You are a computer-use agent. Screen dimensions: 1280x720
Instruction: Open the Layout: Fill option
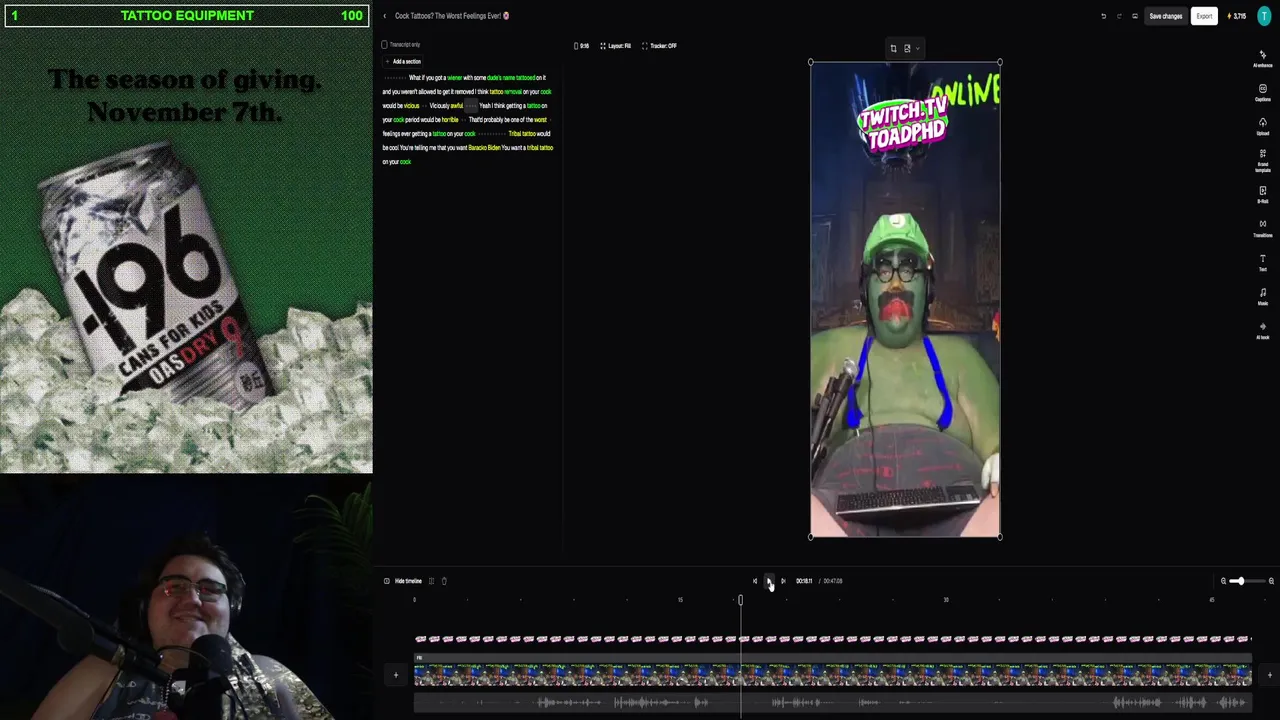click(615, 46)
